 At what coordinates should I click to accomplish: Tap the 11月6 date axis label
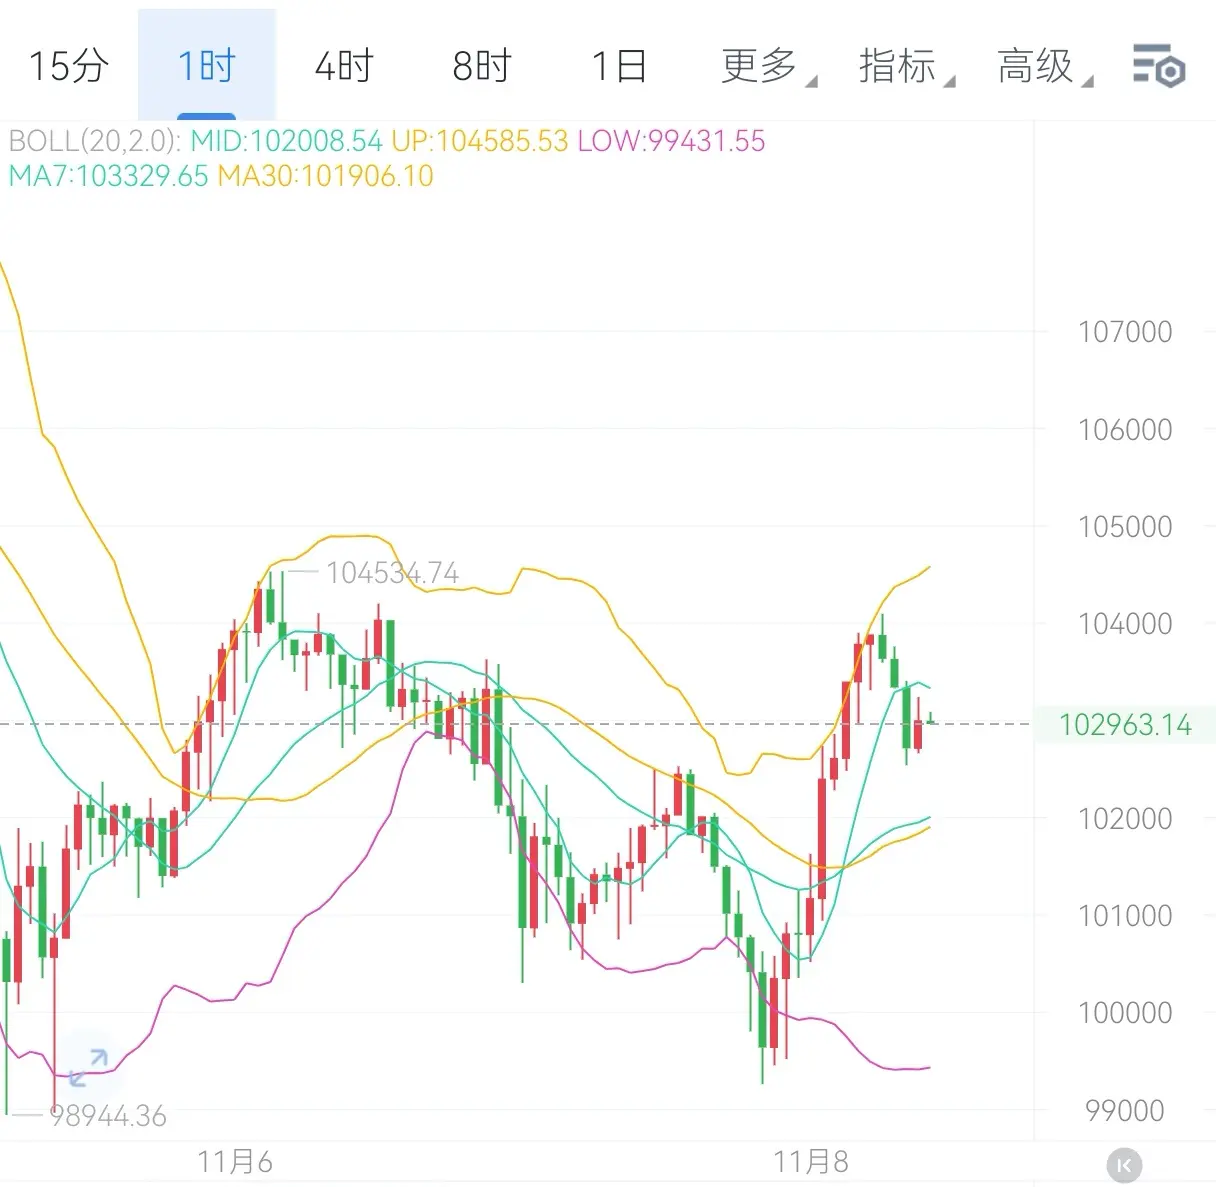click(235, 1162)
